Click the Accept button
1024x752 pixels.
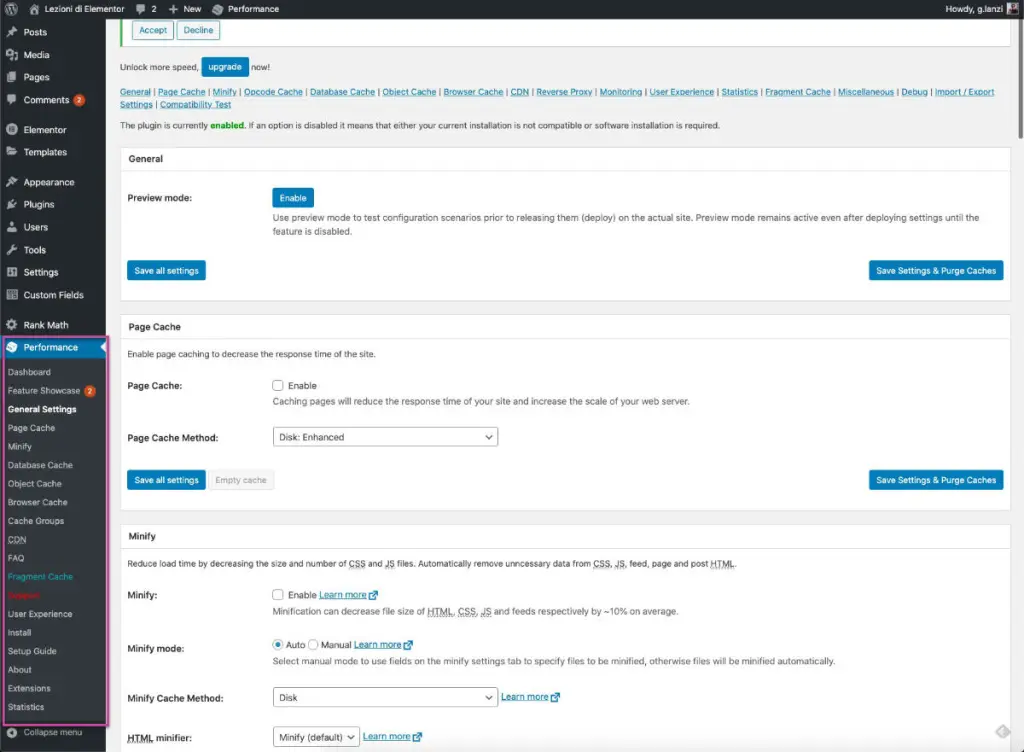(153, 30)
